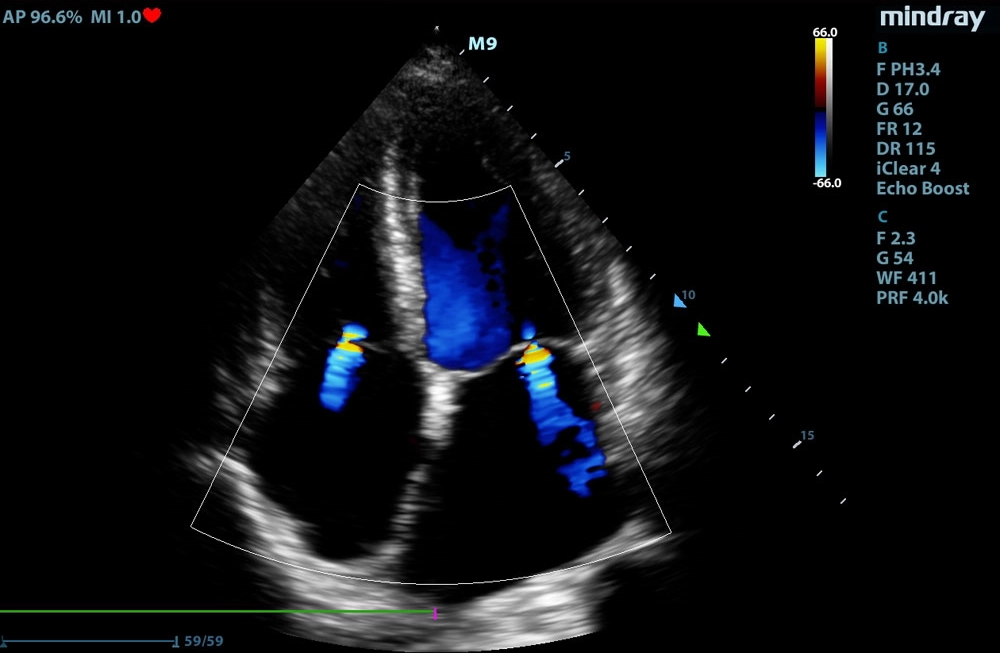1000x653 pixels.
Task: Select the iClear 4 parameter
Action: (908, 168)
